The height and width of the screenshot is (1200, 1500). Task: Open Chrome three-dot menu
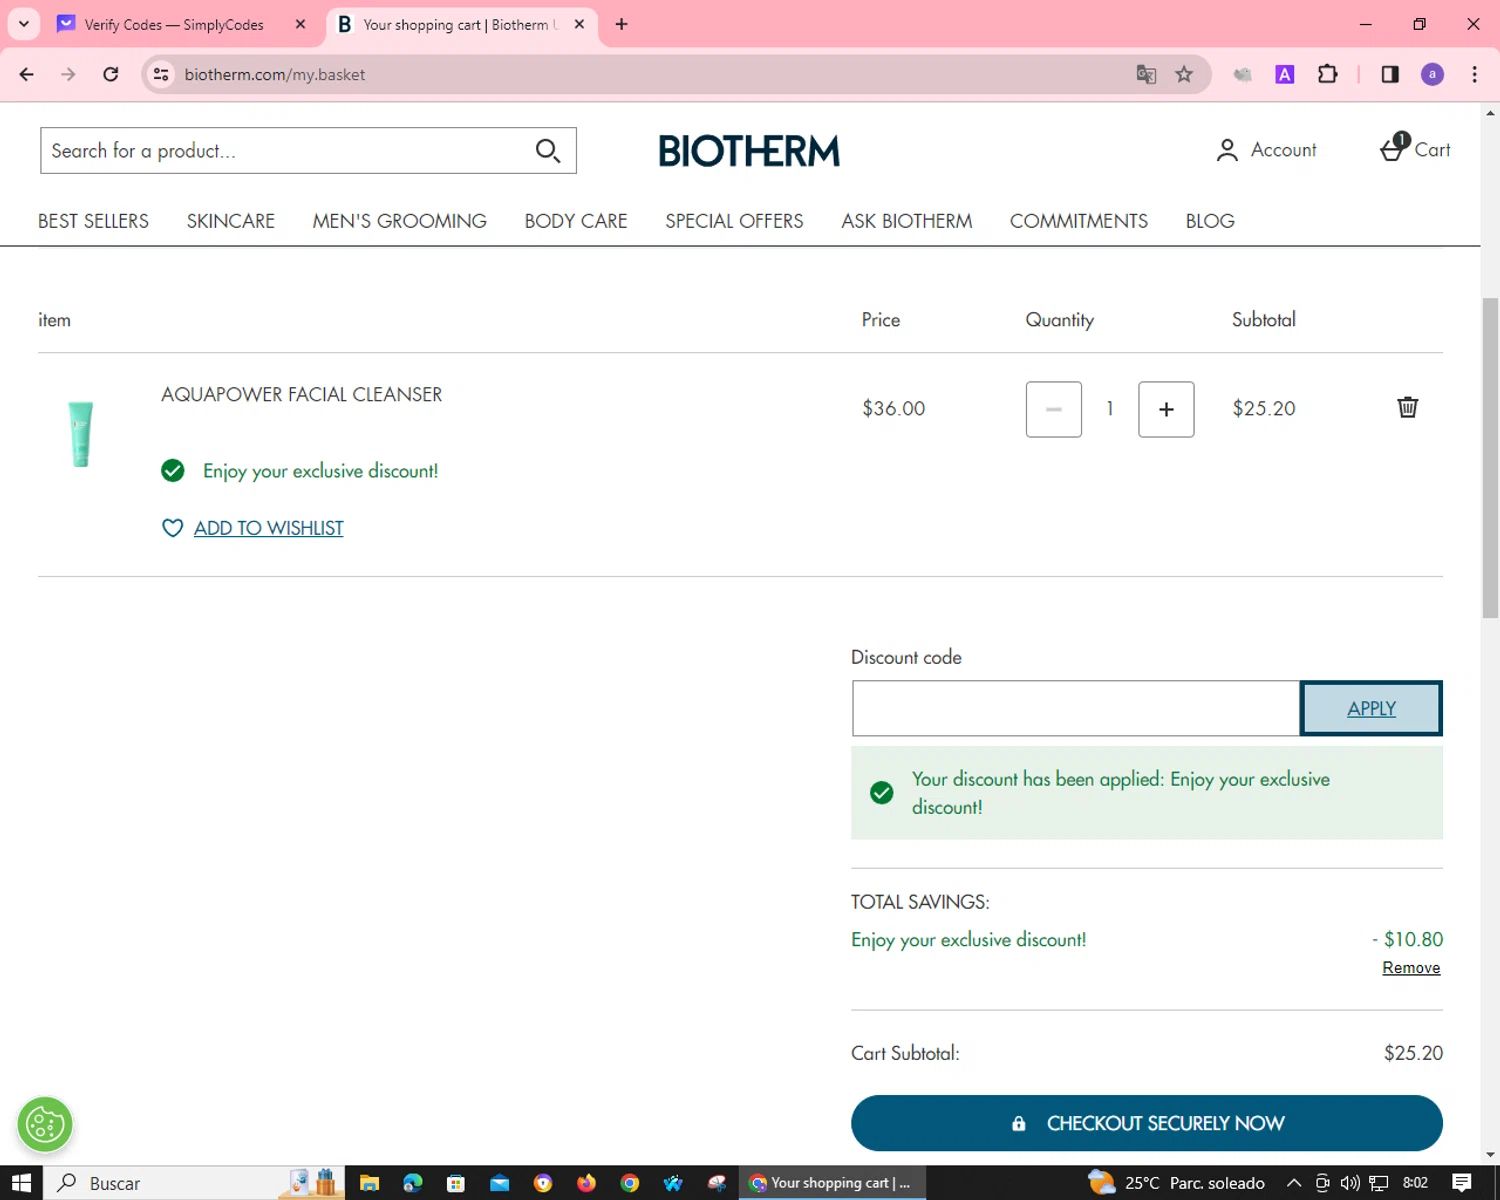(1474, 74)
